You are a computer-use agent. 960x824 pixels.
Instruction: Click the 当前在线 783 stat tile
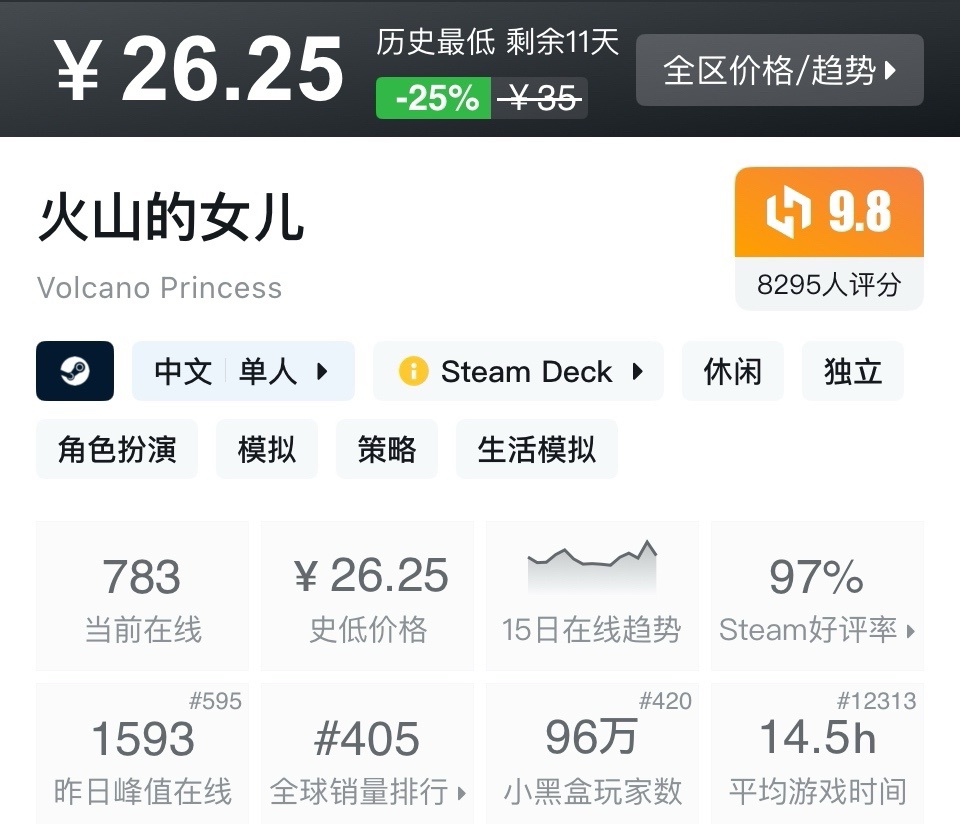pos(143,596)
